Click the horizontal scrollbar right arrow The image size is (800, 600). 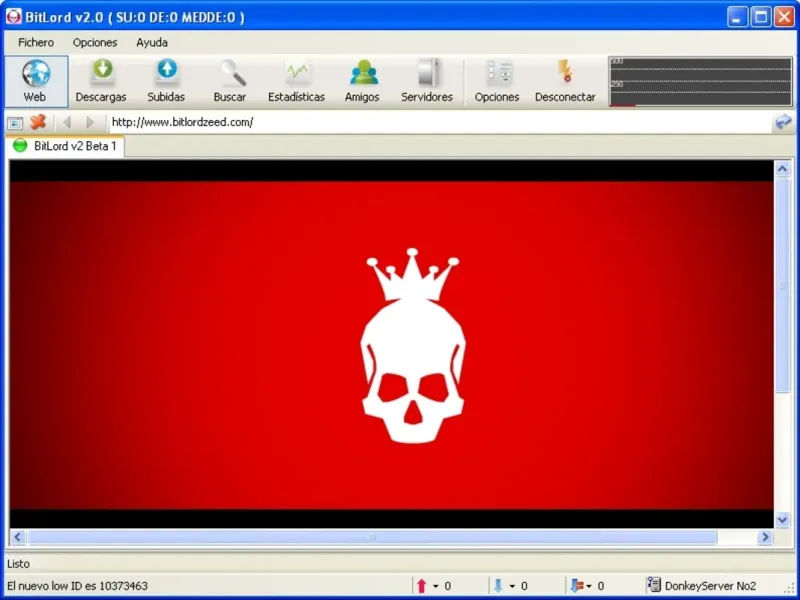click(765, 537)
